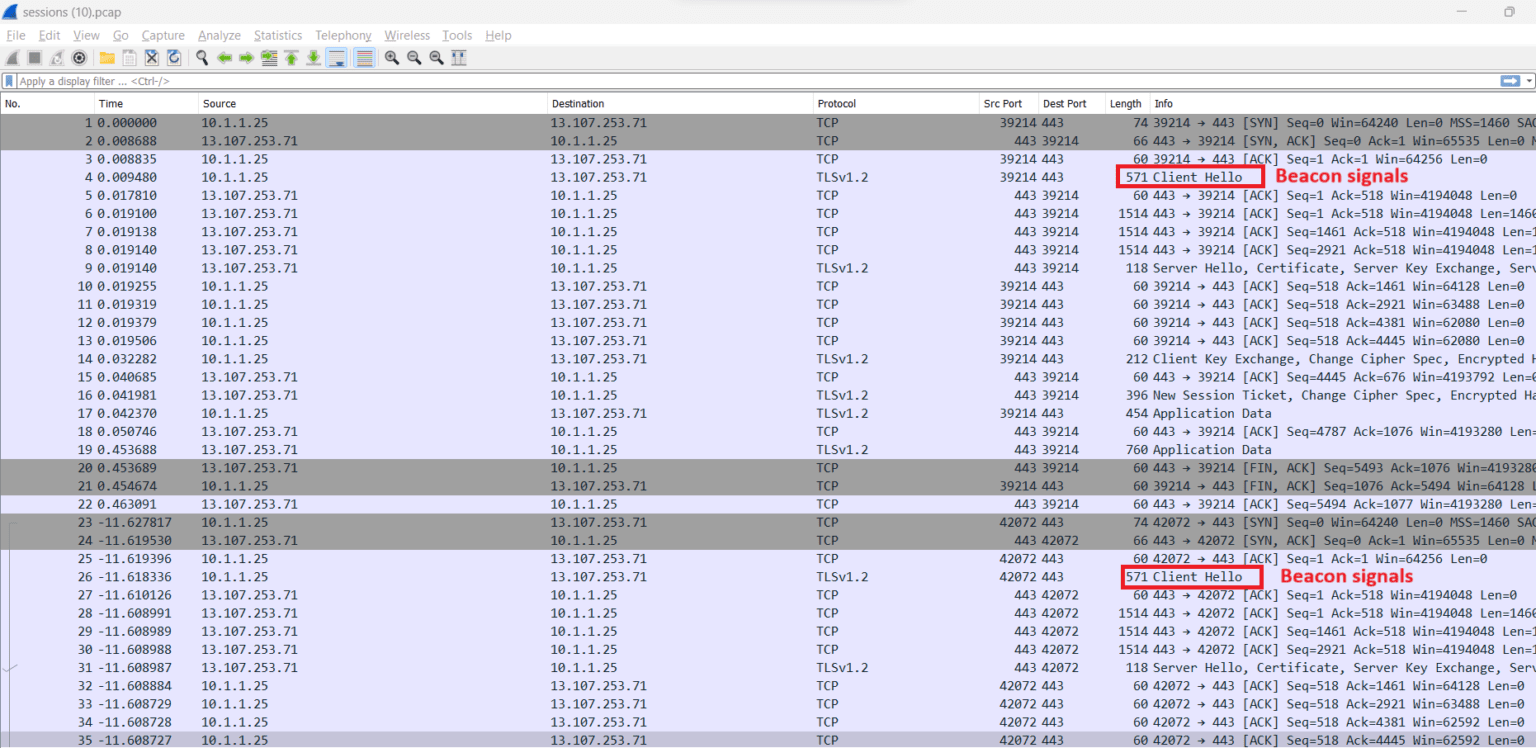The height and width of the screenshot is (748, 1536).
Task: Open the Telephony menu
Action: [343, 35]
